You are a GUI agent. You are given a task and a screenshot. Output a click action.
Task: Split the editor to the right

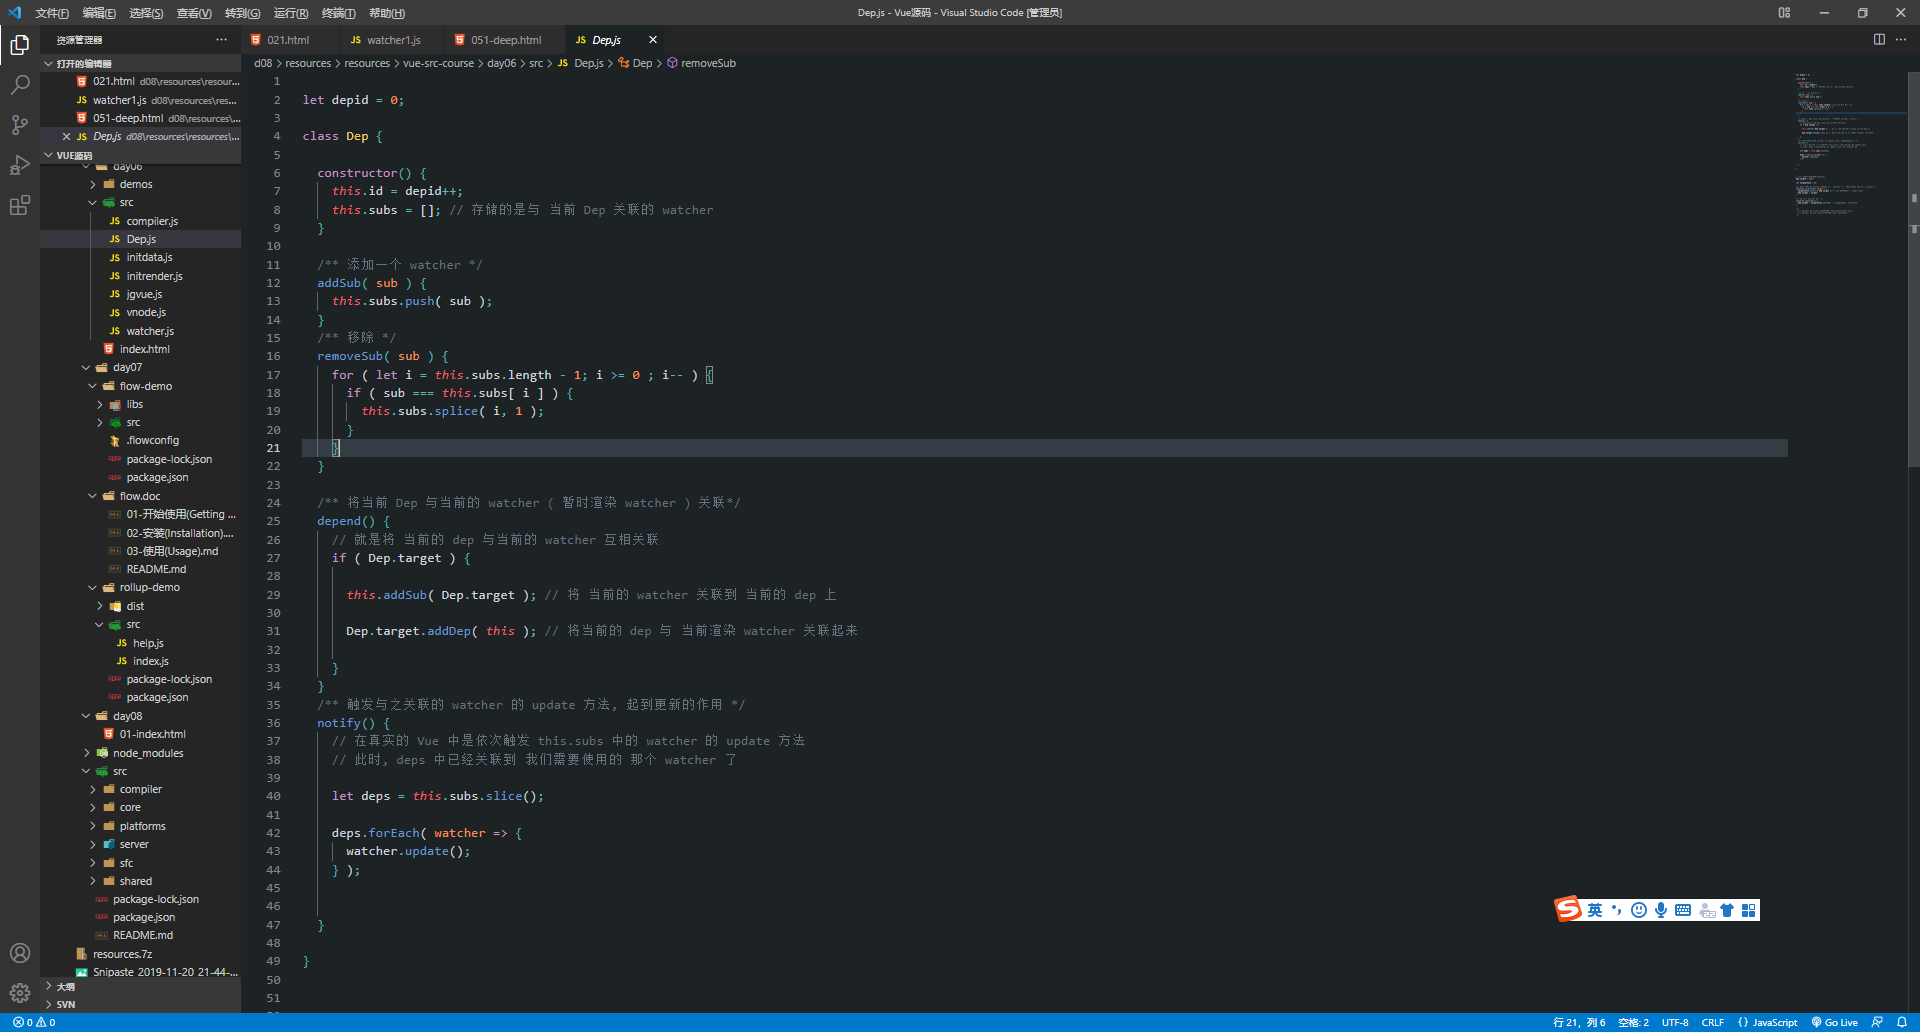click(x=1879, y=39)
